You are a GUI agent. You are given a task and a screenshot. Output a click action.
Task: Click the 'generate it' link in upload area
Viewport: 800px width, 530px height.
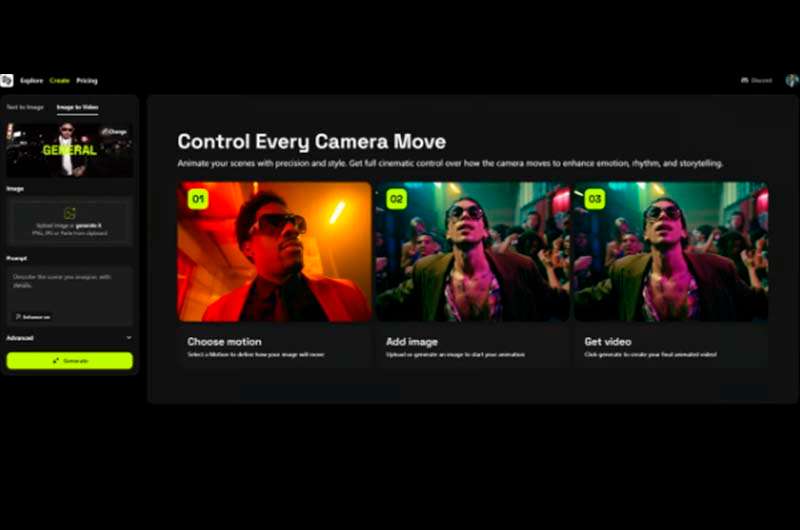[88, 225]
